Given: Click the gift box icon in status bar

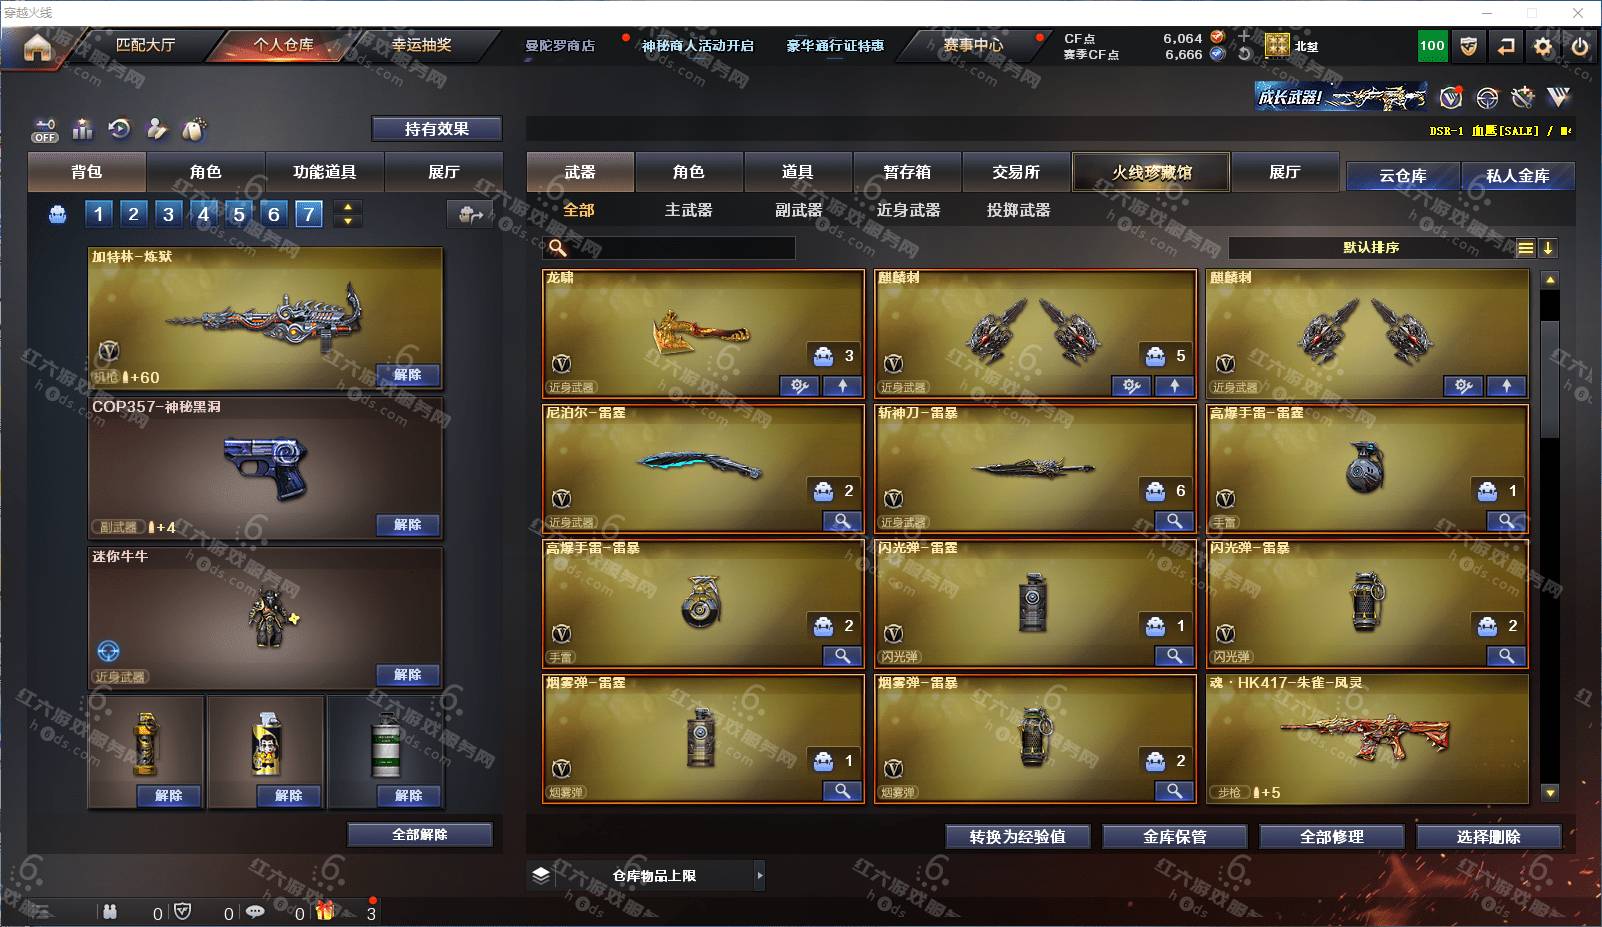Looking at the screenshot, I should point(325,911).
